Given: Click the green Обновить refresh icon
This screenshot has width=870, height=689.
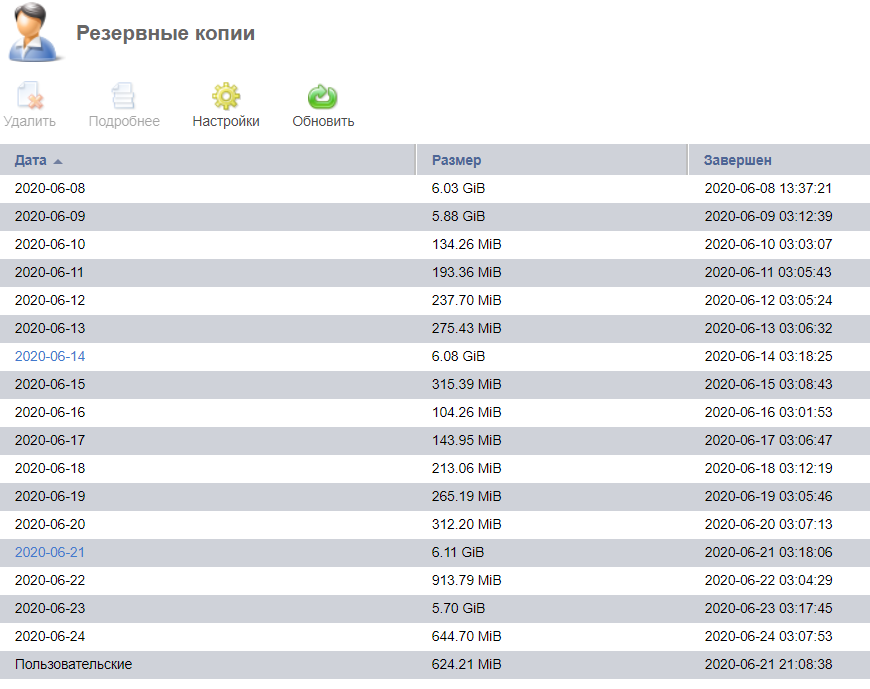Looking at the screenshot, I should (322, 96).
